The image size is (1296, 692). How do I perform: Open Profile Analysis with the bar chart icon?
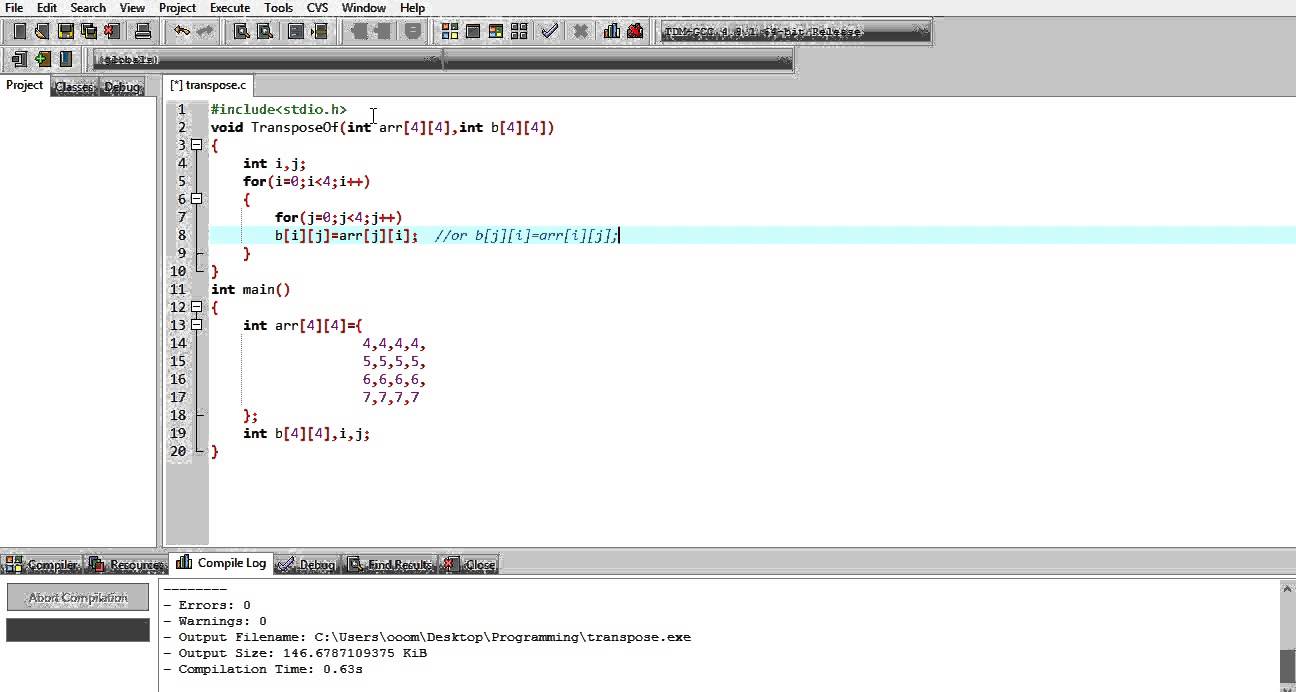click(611, 31)
